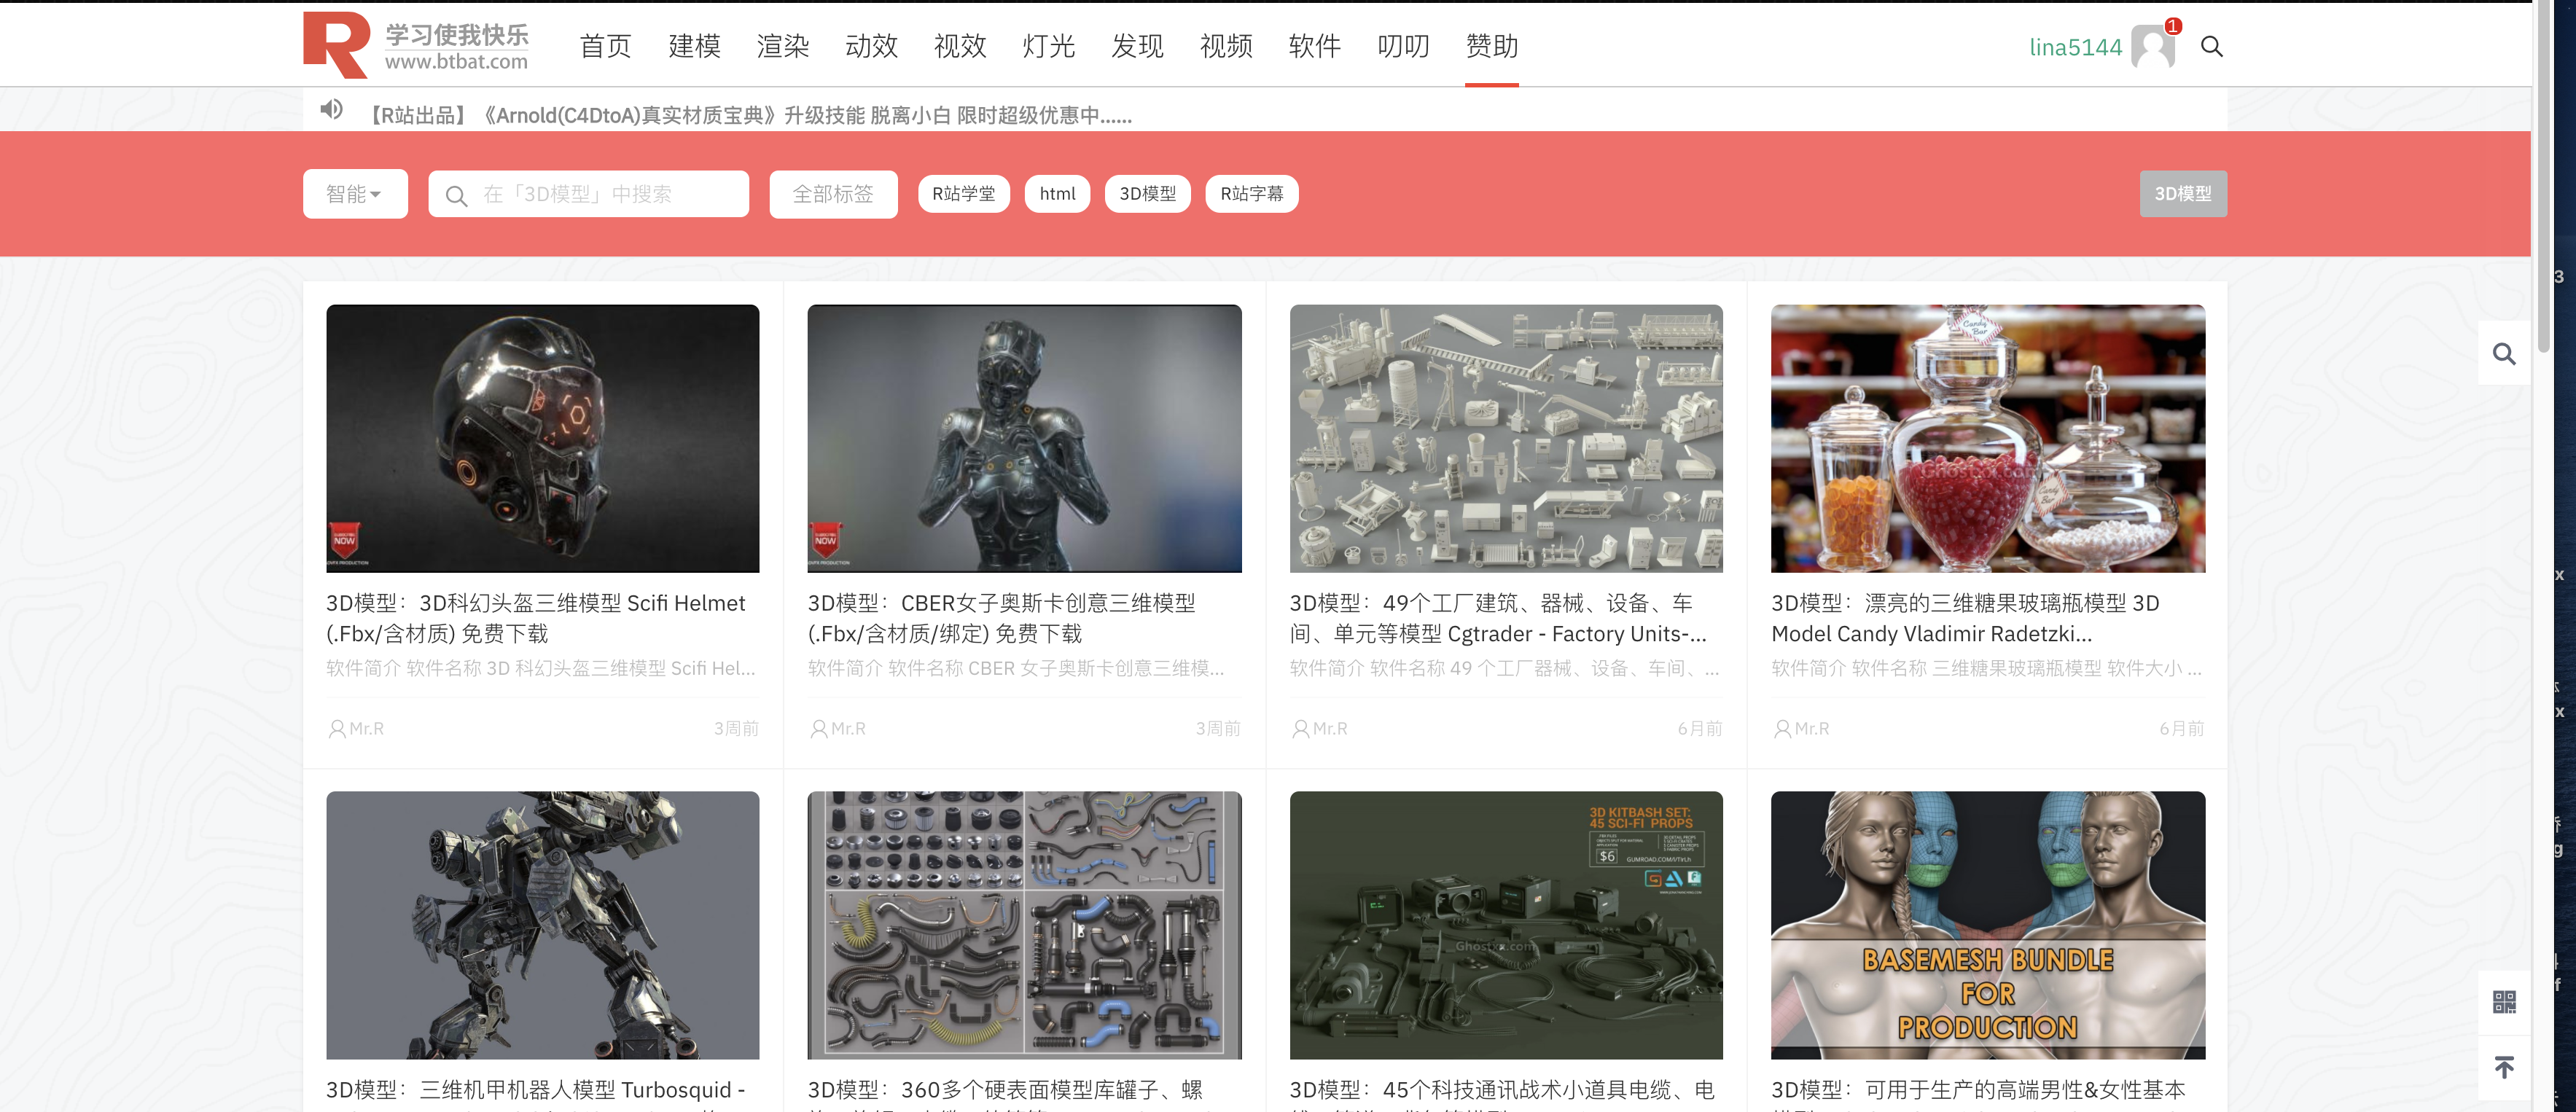Open the Basemesh Bundle thumbnail
The width and height of the screenshot is (2576, 1112).
click(1988, 925)
